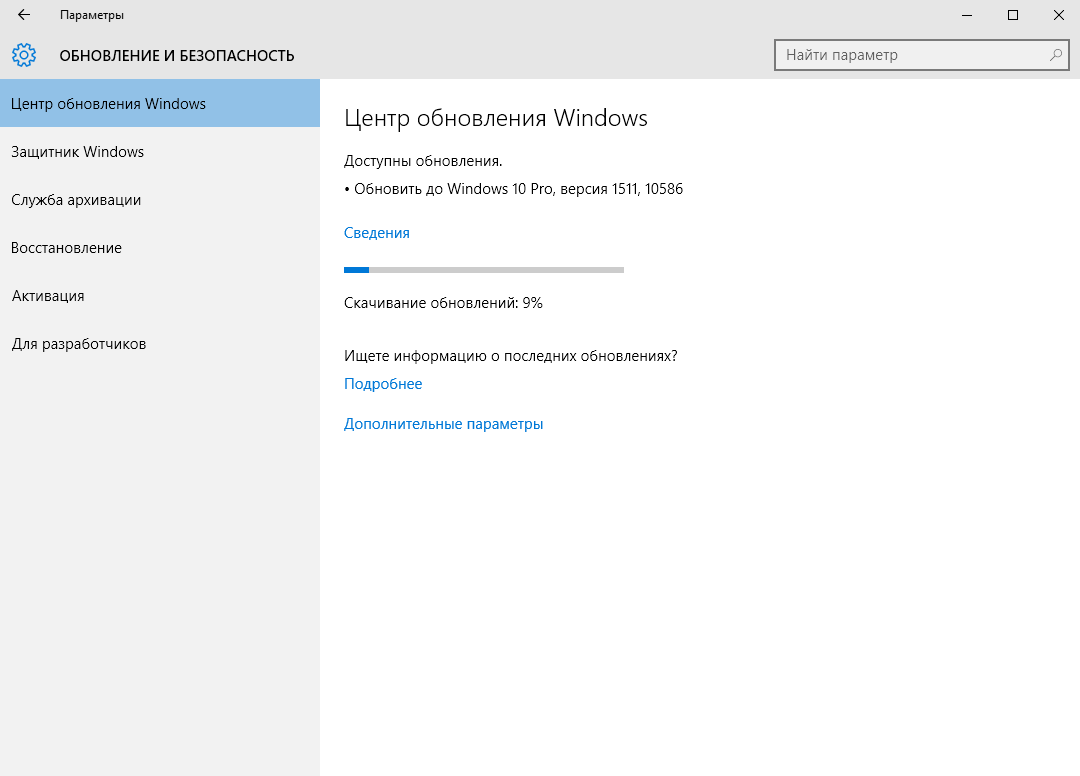This screenshot has height=776, width=1080.
Task: Click the Обновить до Windows 10 Pro entry
Action: [x=513, y=189]
